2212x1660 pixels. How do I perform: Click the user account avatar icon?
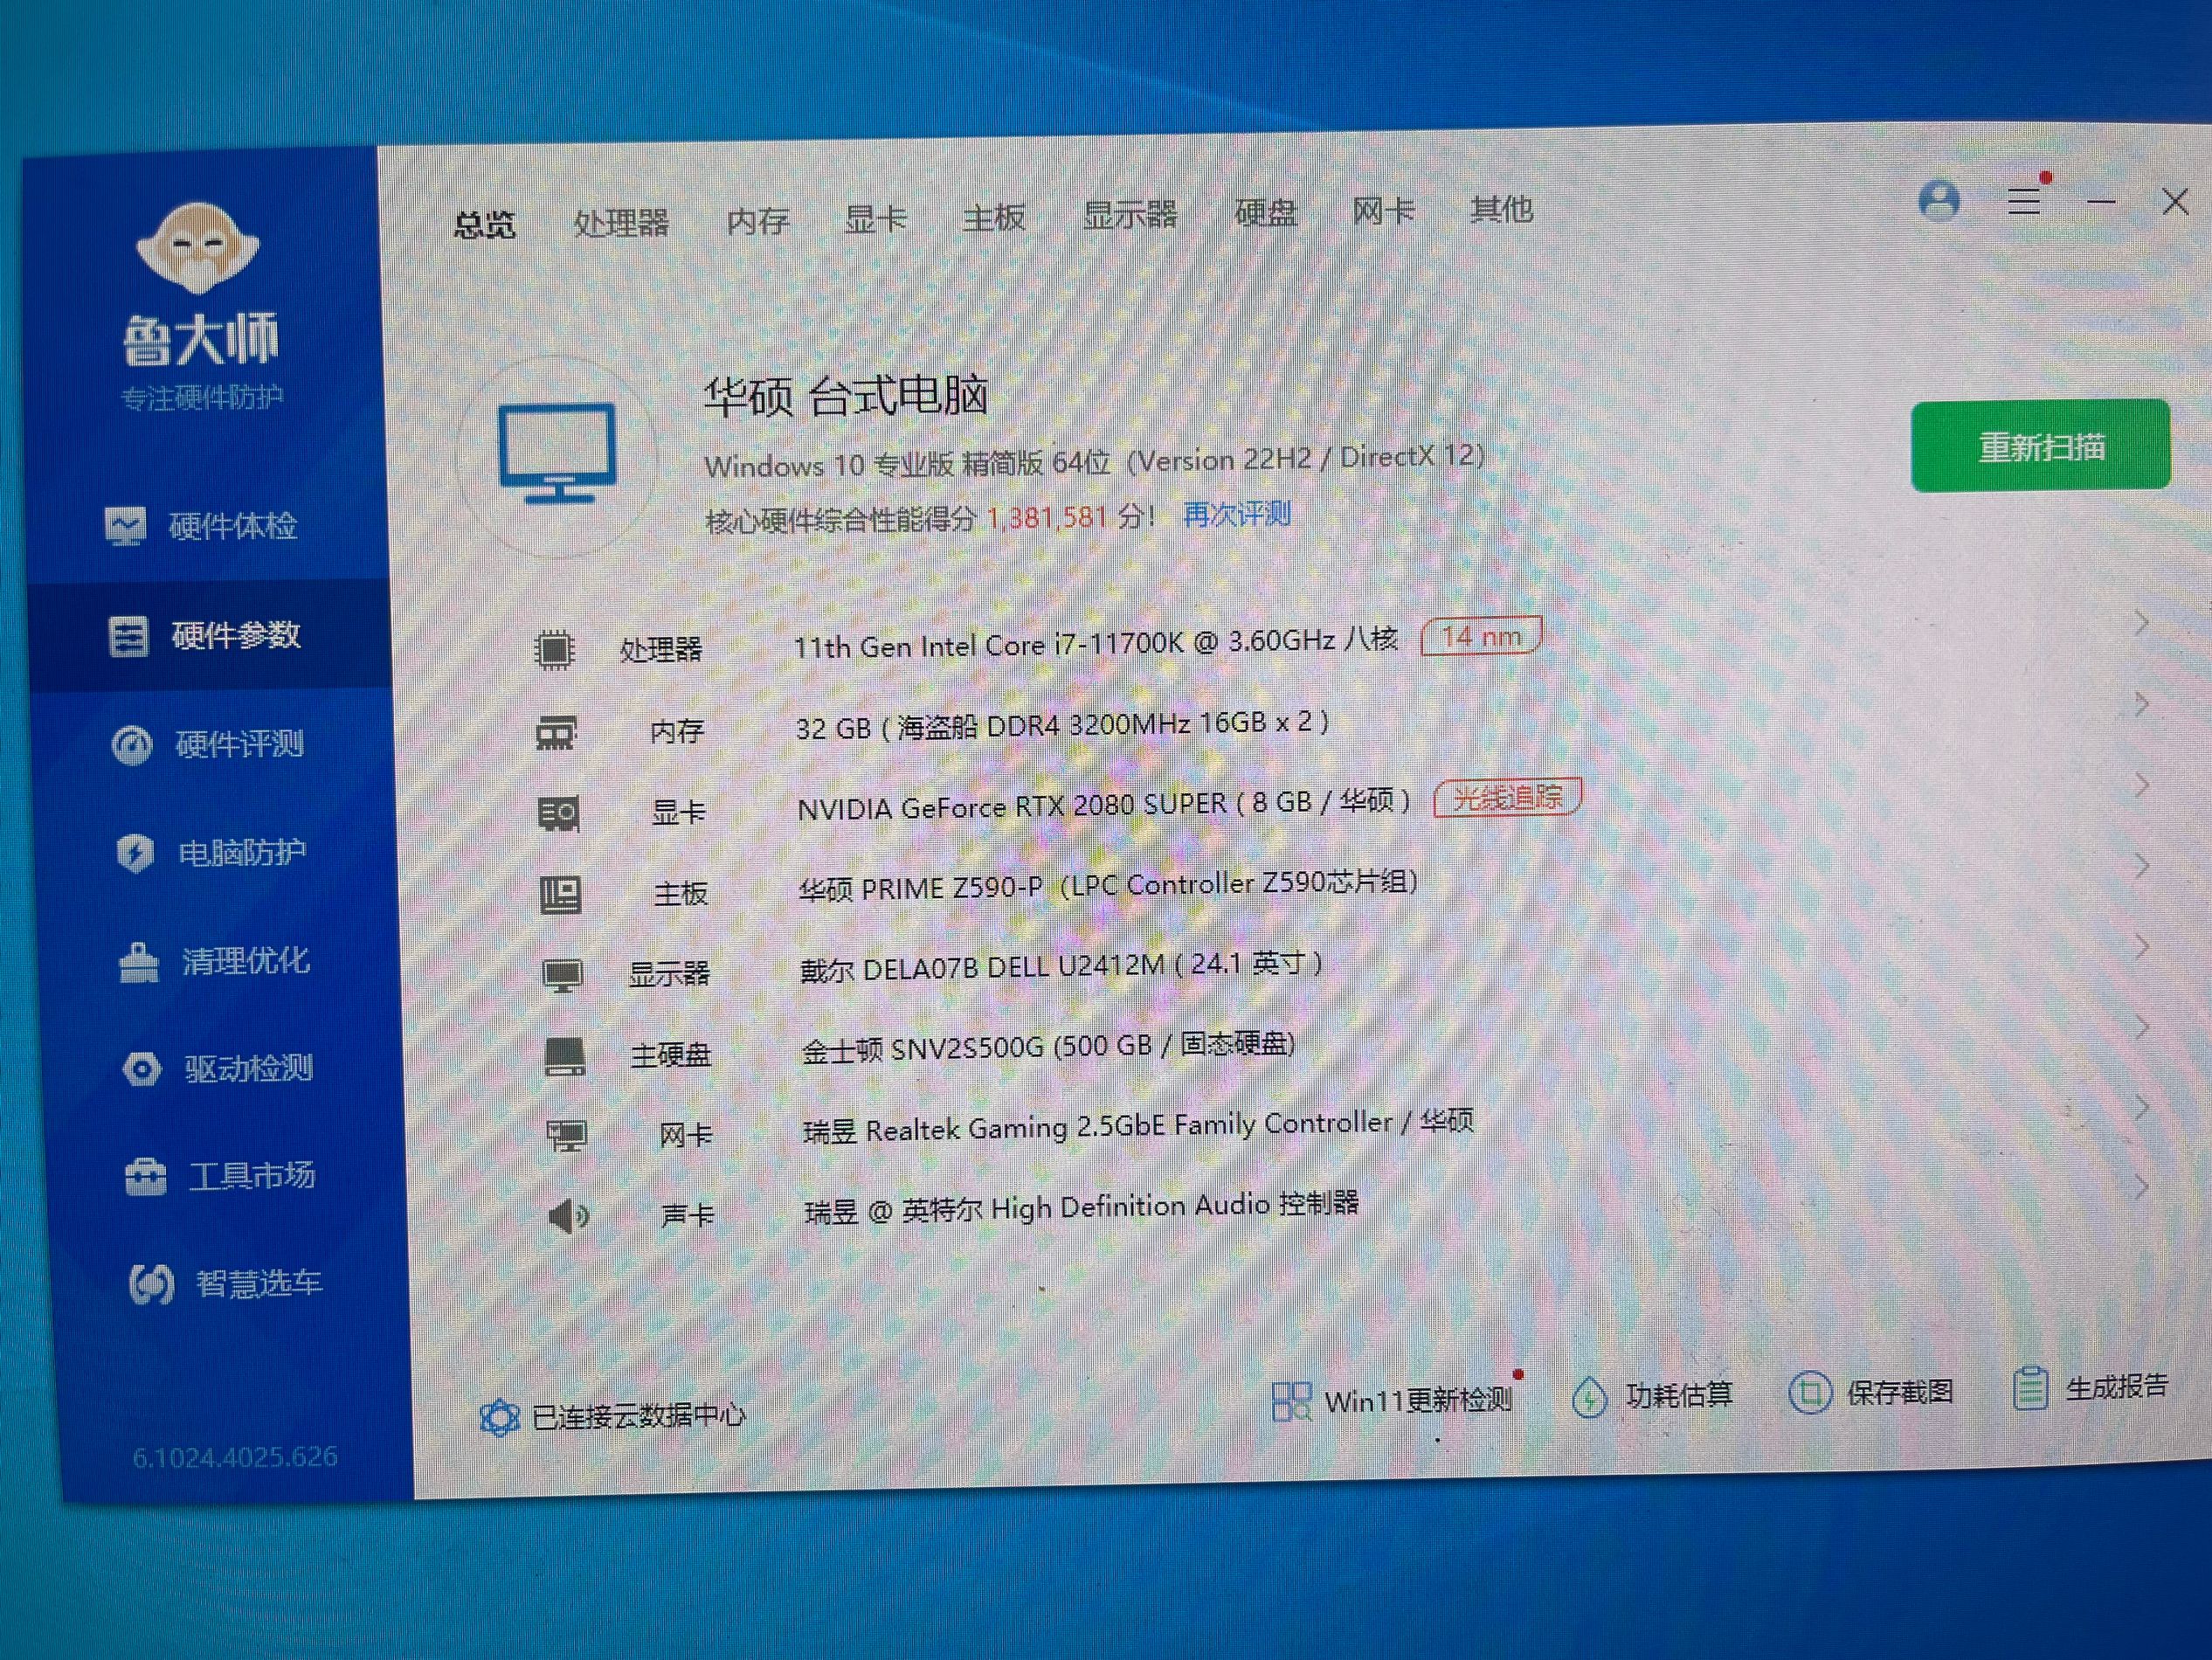1939,201
